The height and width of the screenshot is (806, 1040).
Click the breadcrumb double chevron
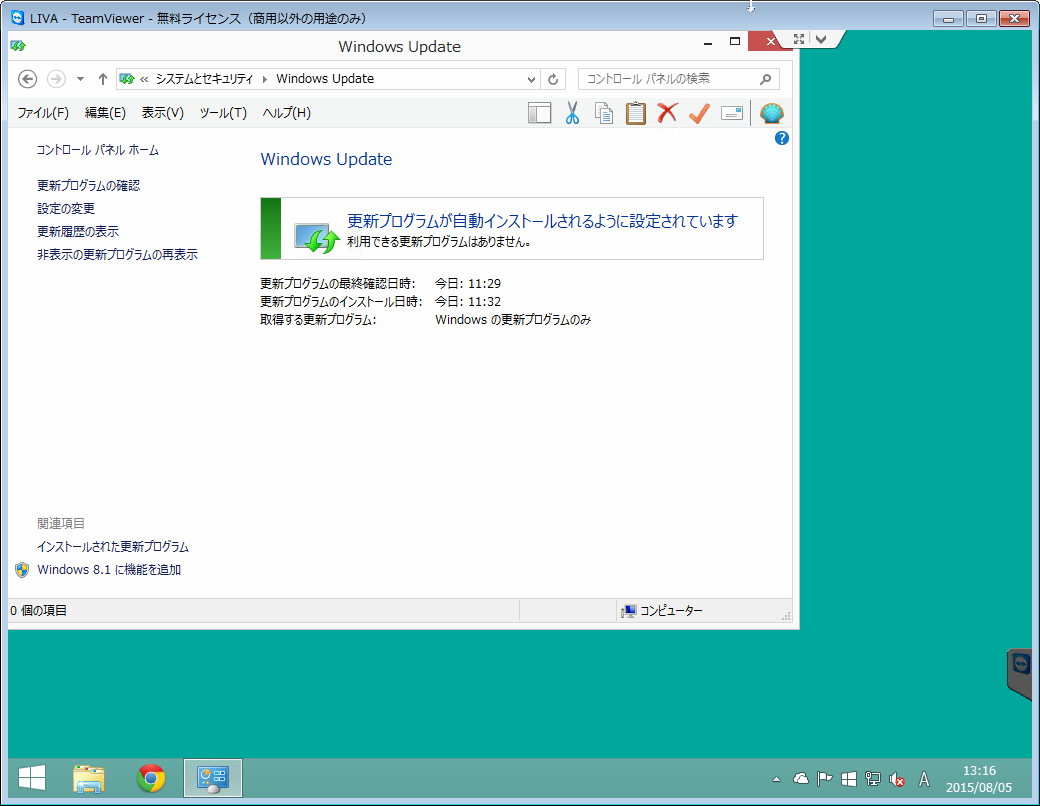(x=144, y=80)
